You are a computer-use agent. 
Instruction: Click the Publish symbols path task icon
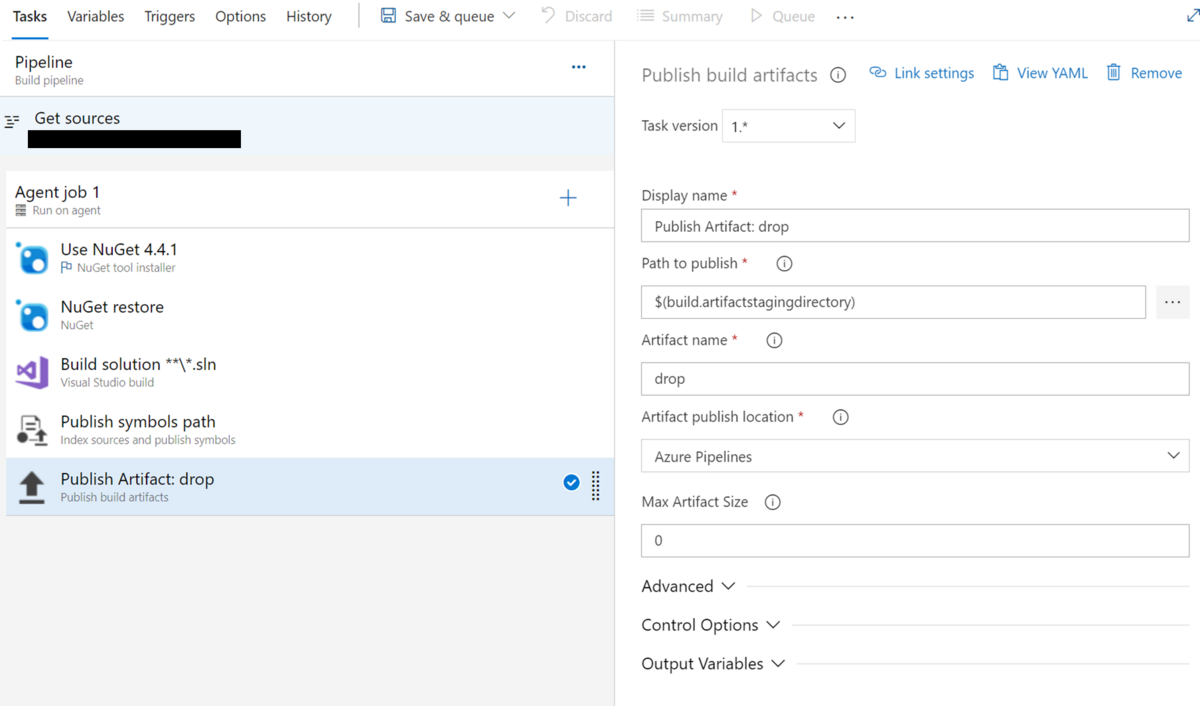click(x=32, y=430)
